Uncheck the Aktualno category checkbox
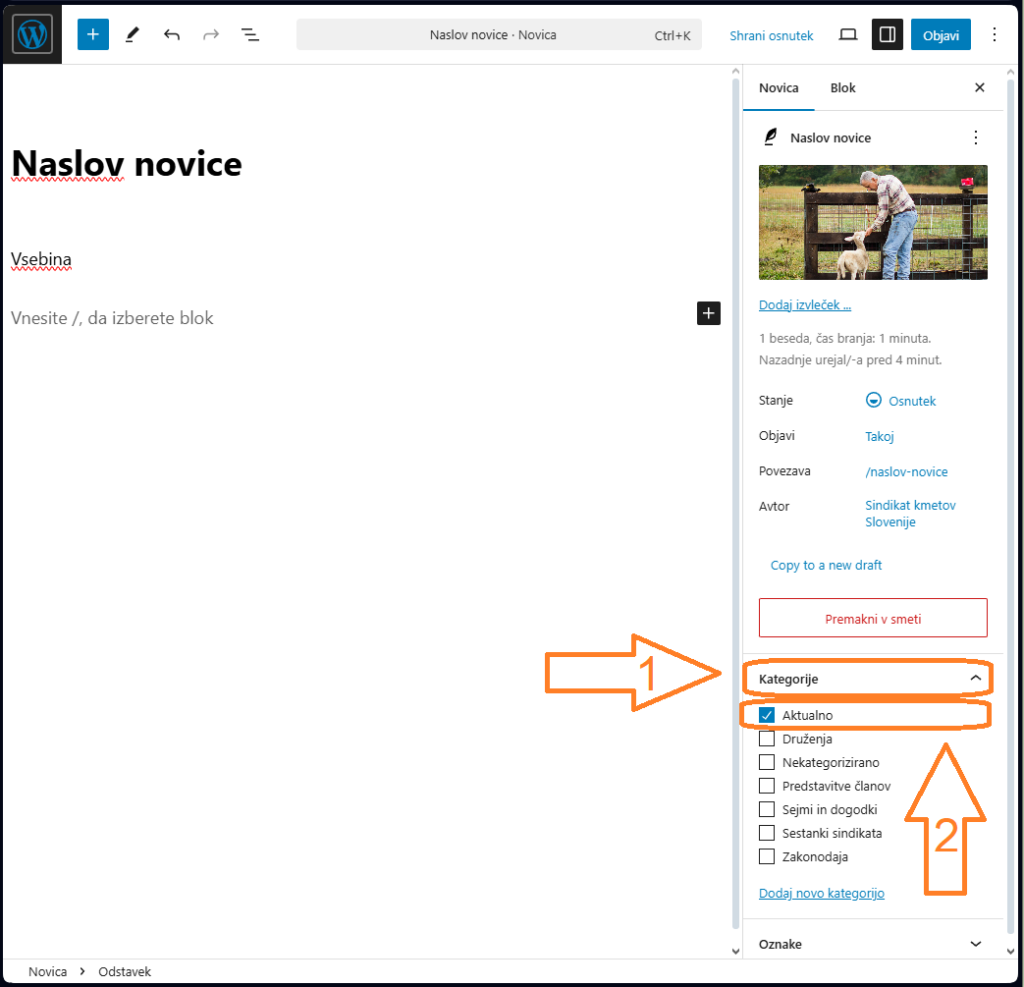The image size is (1024, 987). pos(767,715)
